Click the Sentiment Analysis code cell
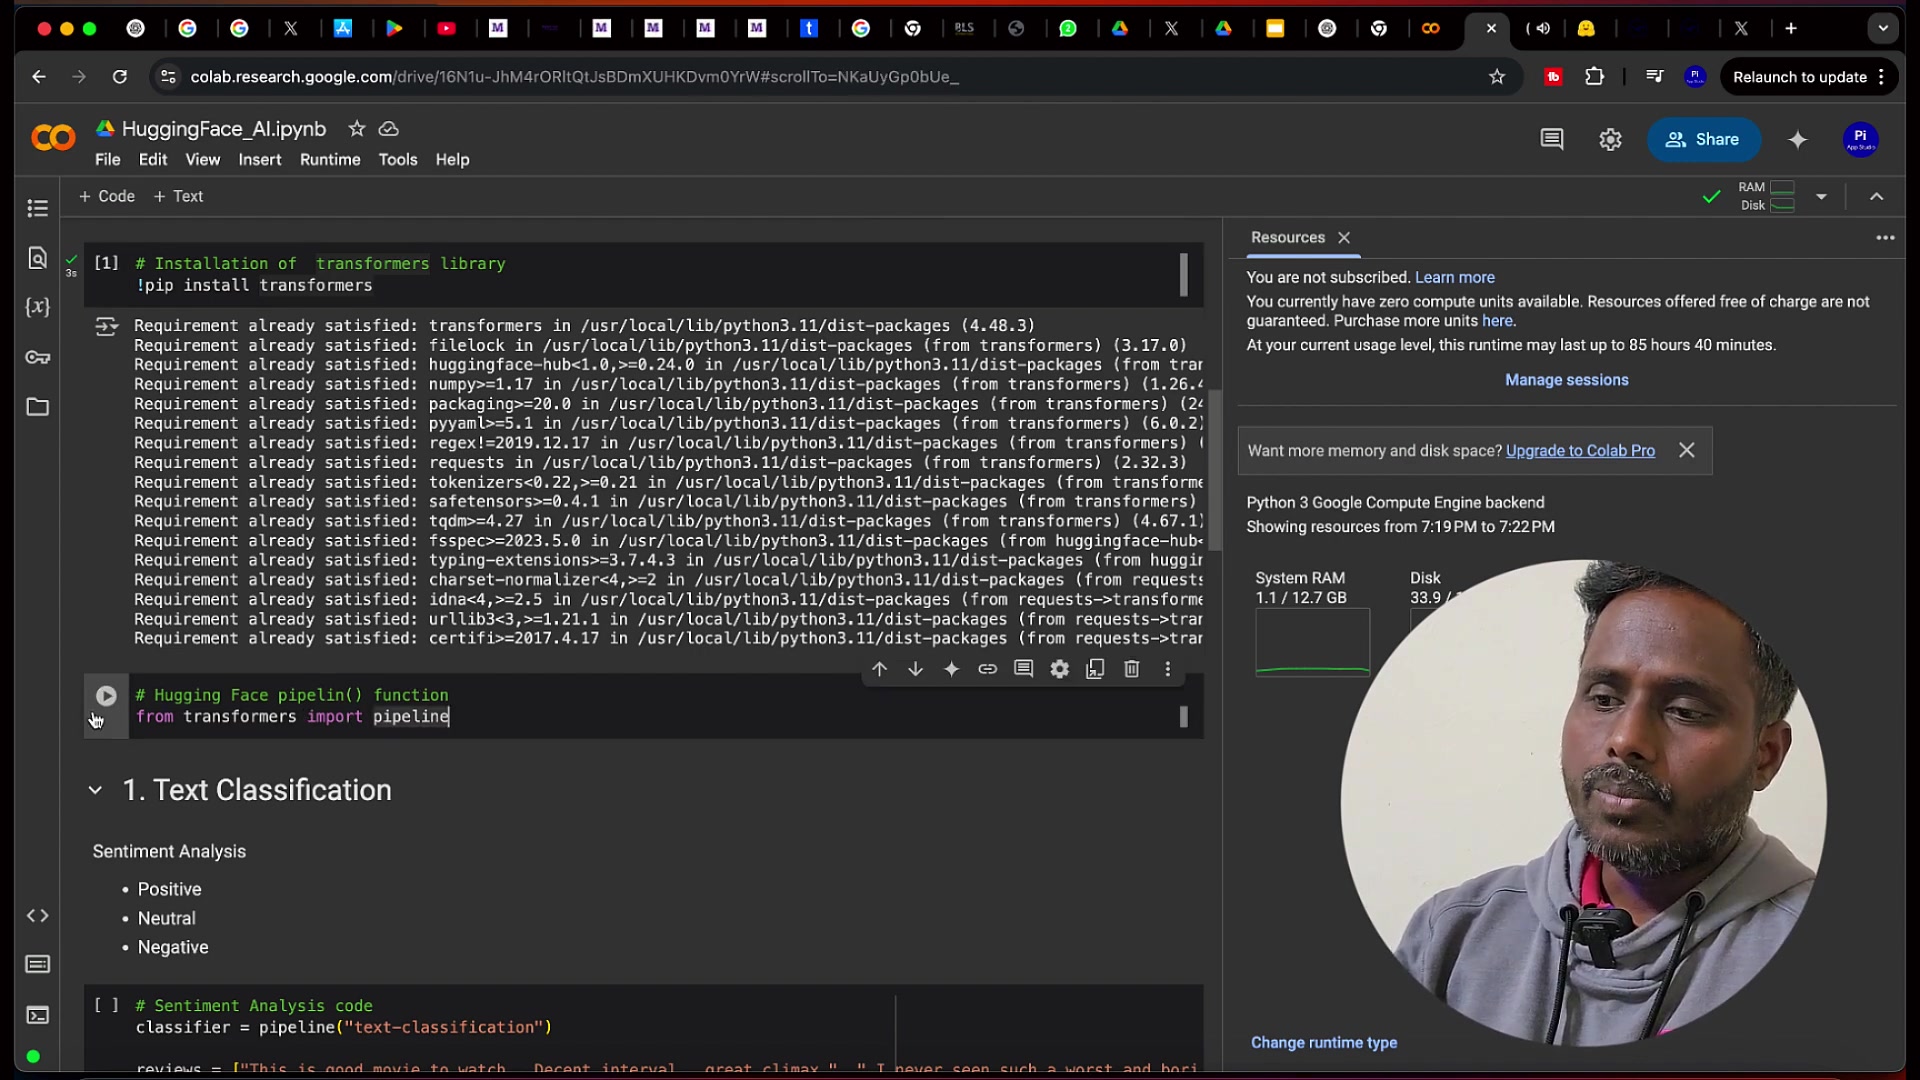The height and width of the screenshot is (1080, 1920). tap(643, 1028)
